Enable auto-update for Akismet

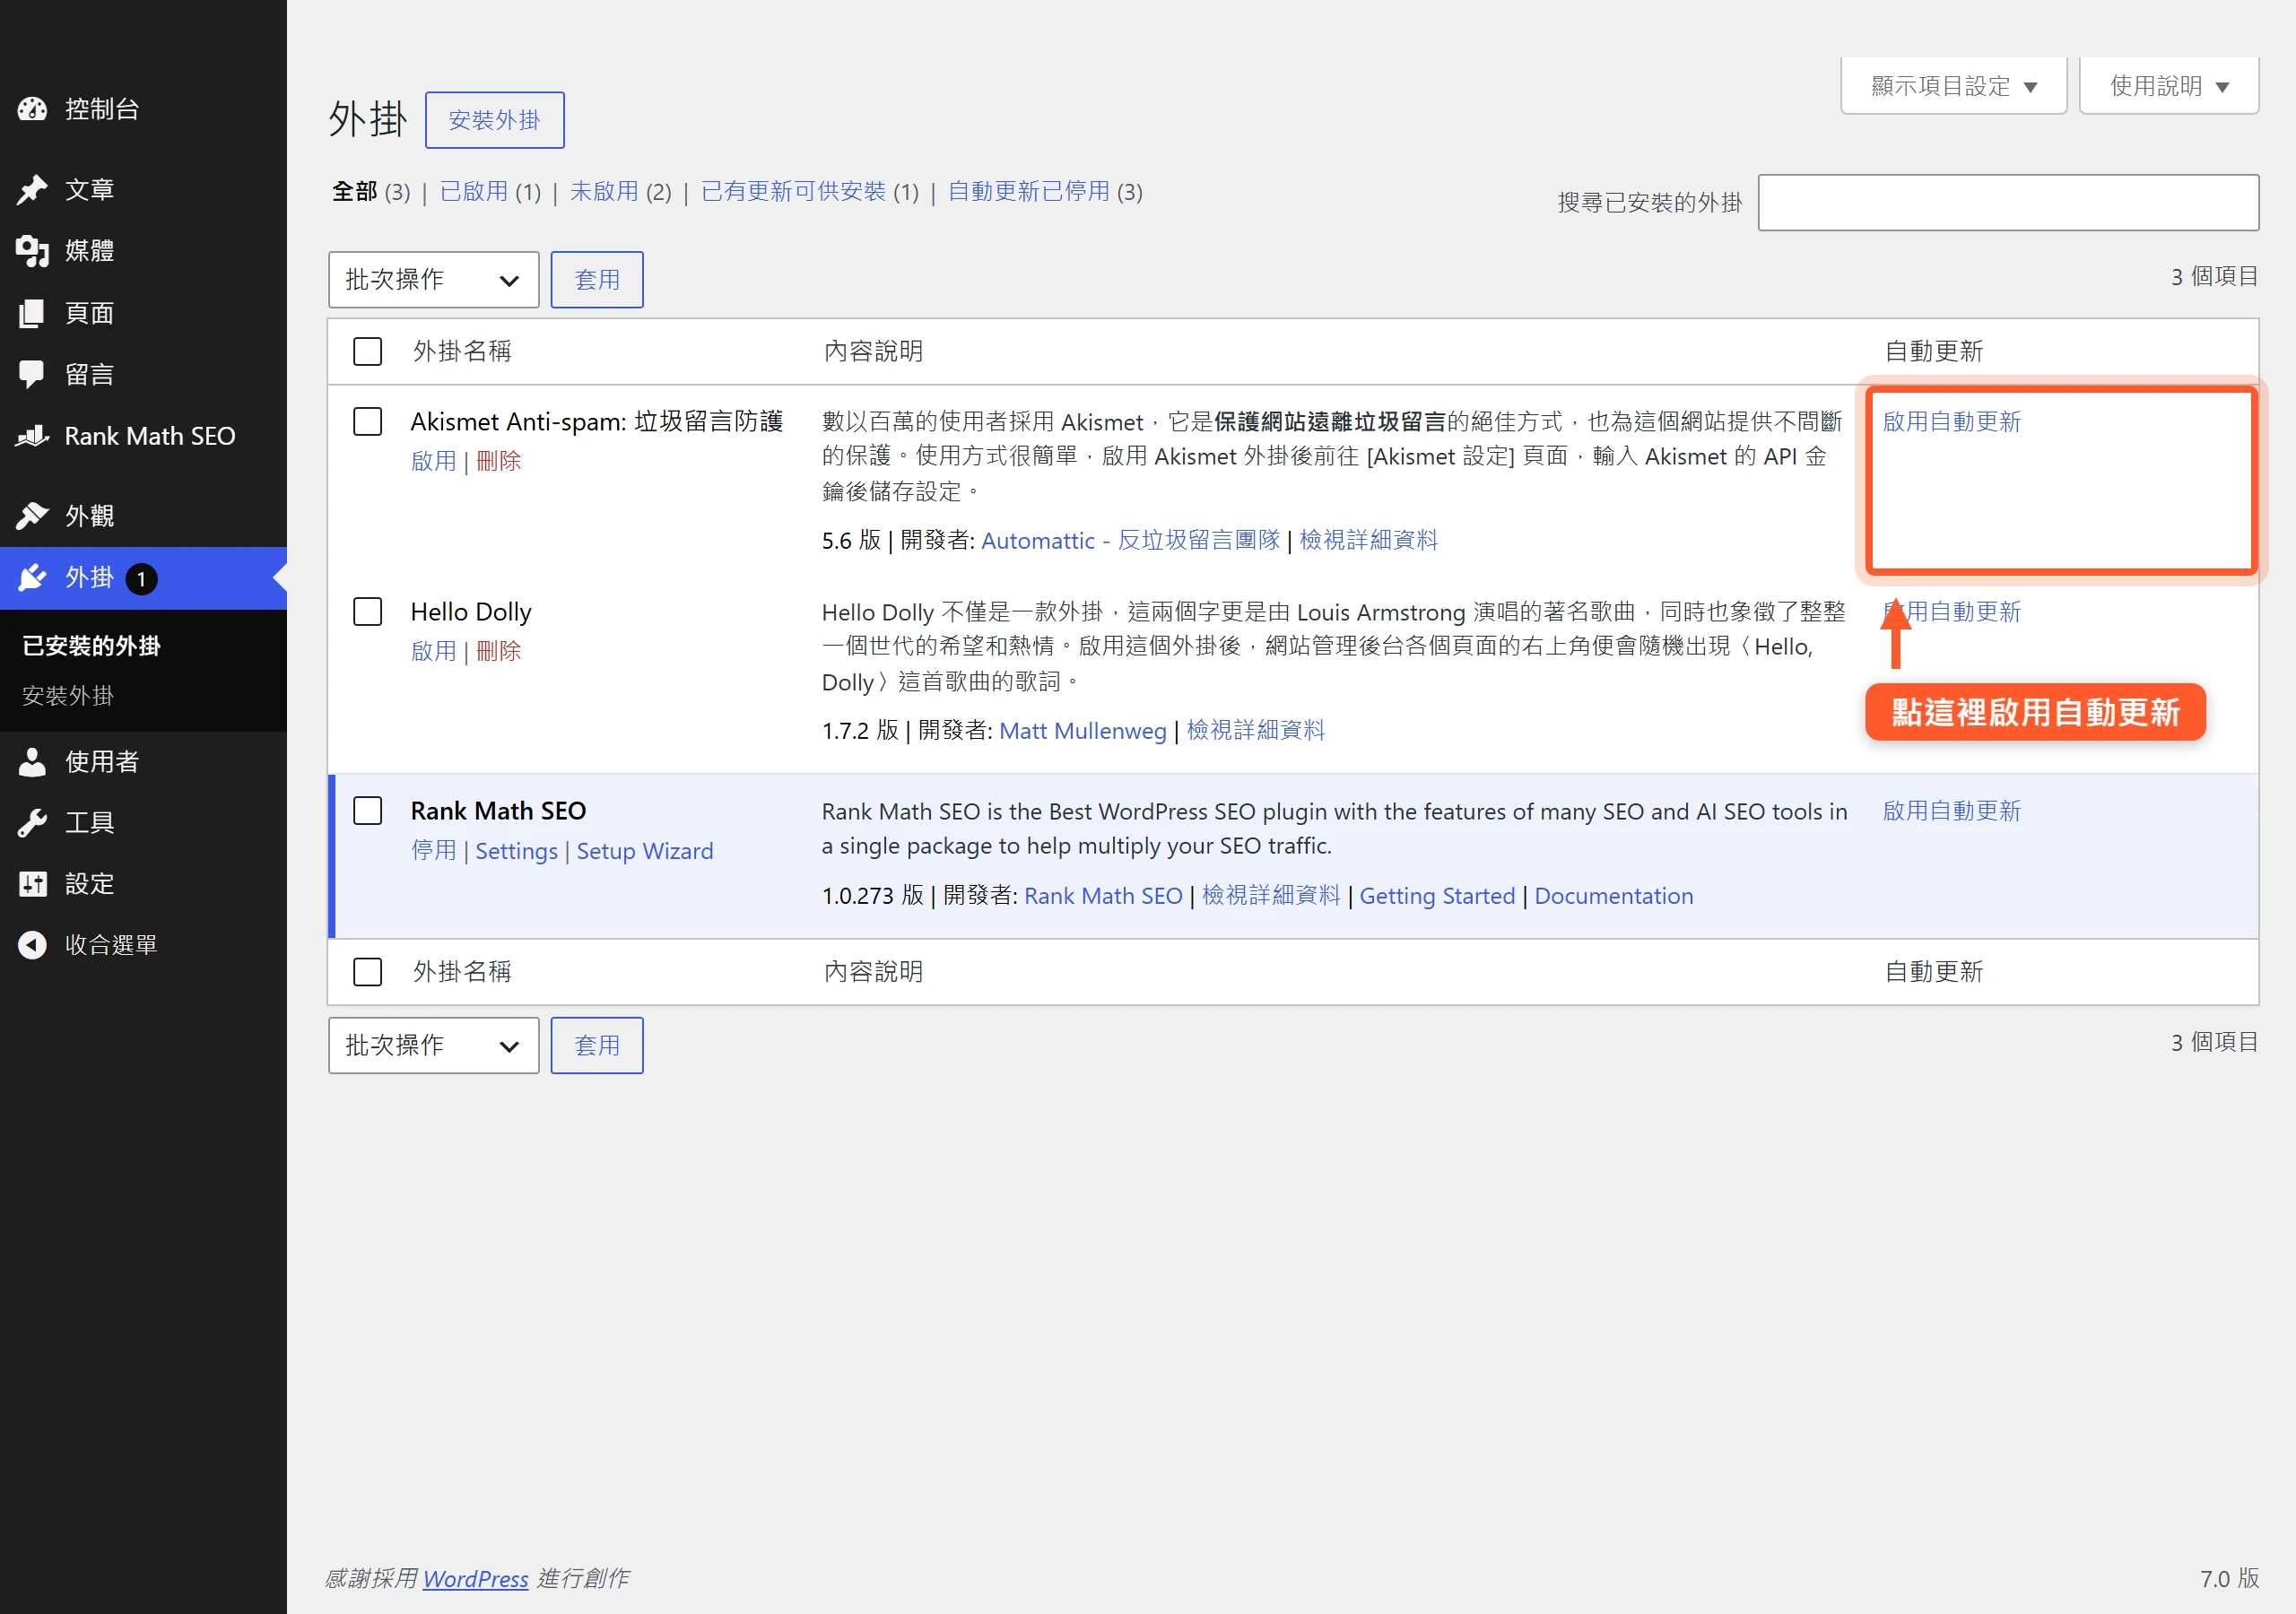(x=1952, y=421)
